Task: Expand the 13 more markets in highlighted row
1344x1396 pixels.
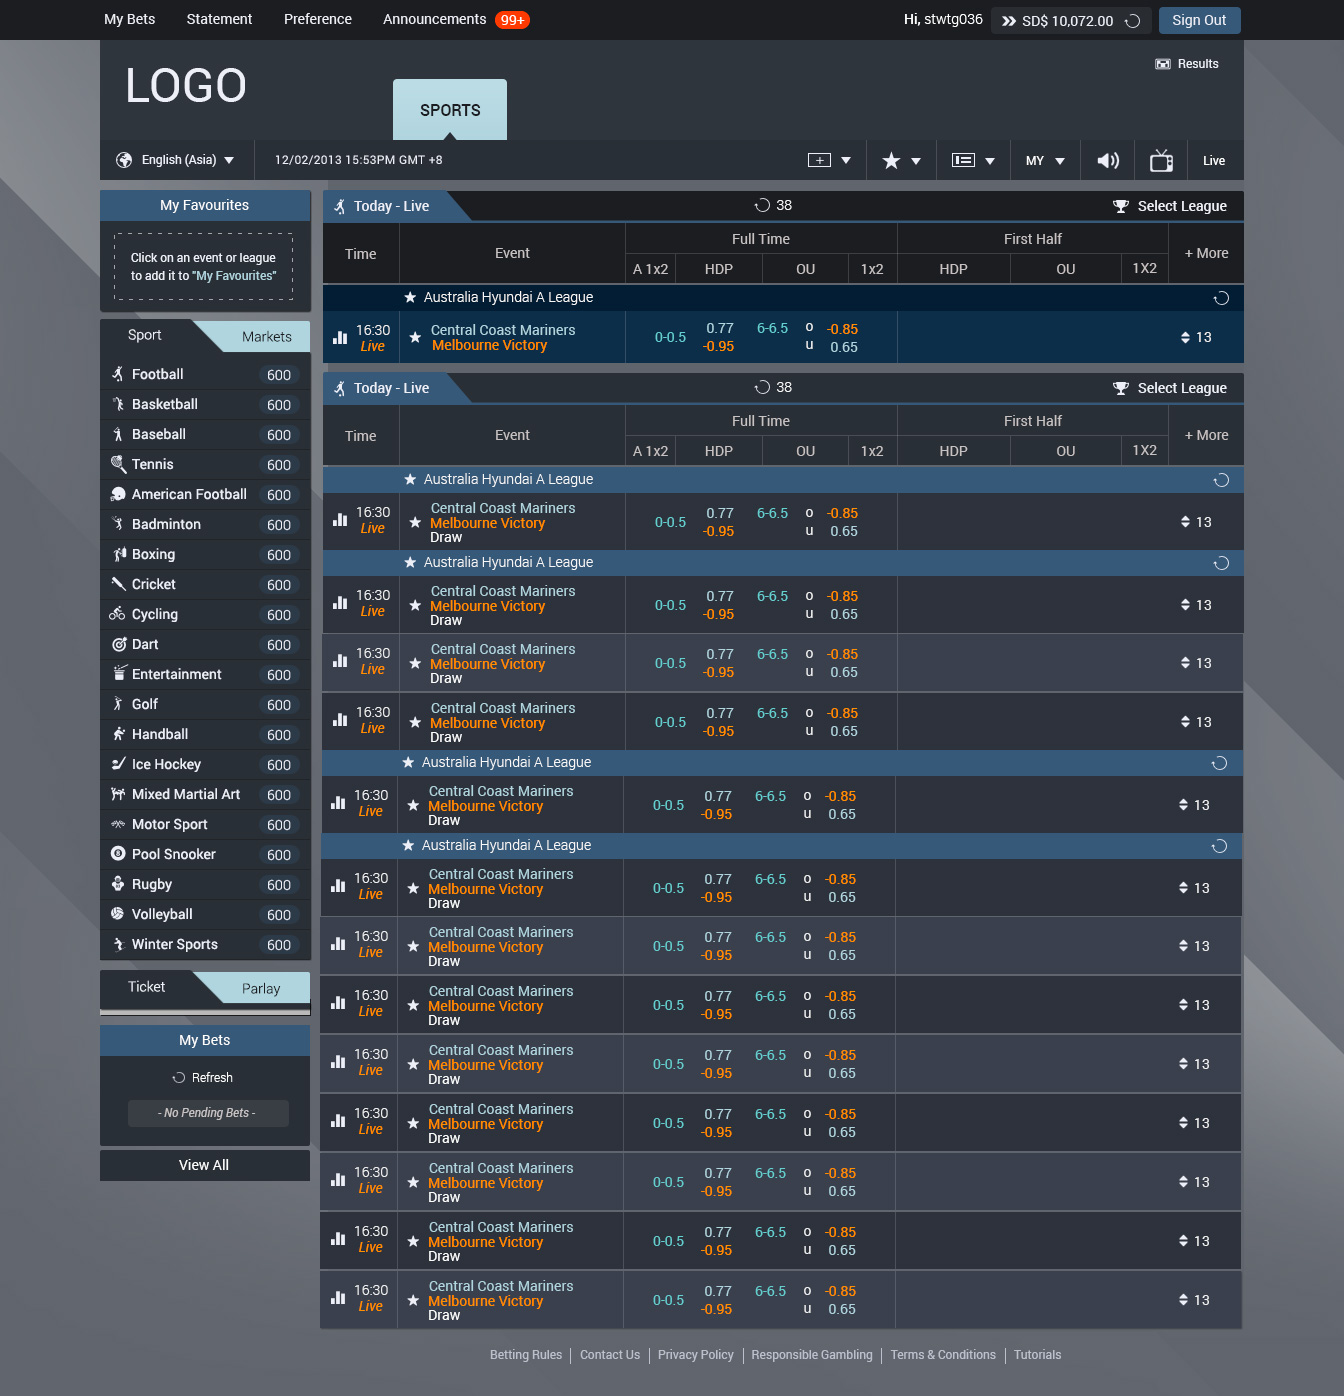Action: (x=1196, y=338)
